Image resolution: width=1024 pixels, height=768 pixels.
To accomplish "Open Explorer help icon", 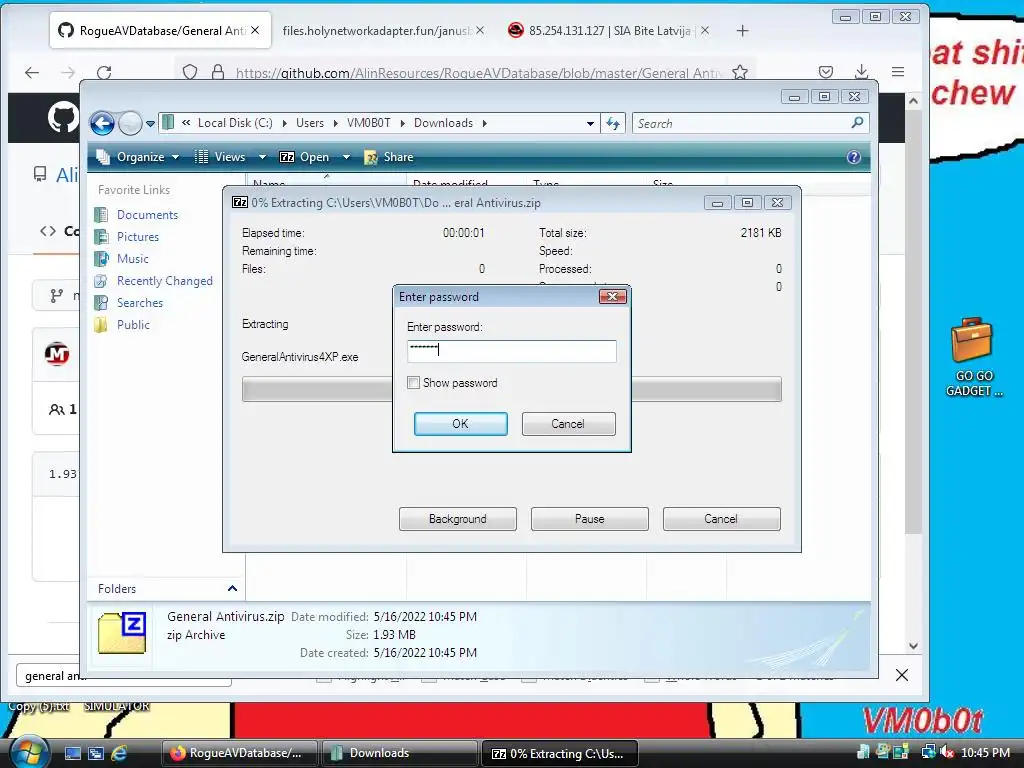I will [854, 157].
